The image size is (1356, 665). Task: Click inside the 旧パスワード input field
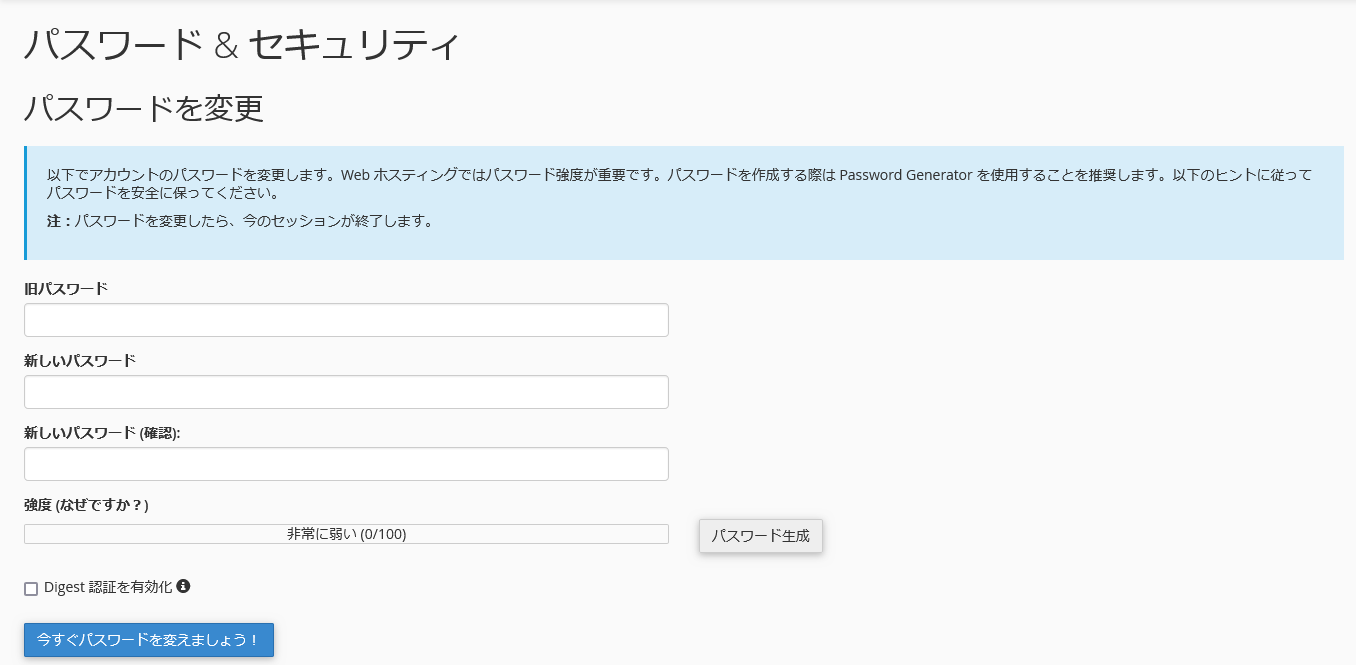[x=346, y=319]
